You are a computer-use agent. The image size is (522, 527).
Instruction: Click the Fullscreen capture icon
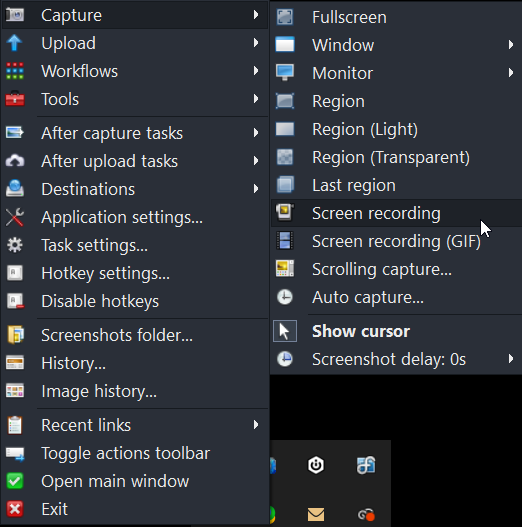pos(285,17)
